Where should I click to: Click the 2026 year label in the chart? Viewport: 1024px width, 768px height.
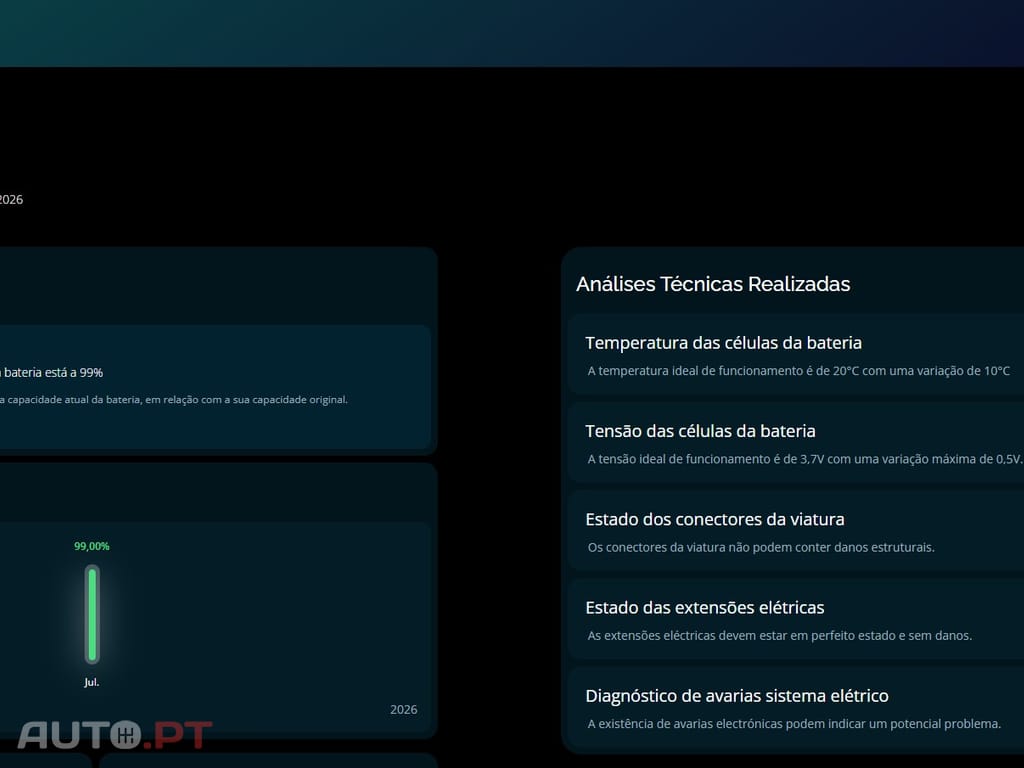point(404,710)
